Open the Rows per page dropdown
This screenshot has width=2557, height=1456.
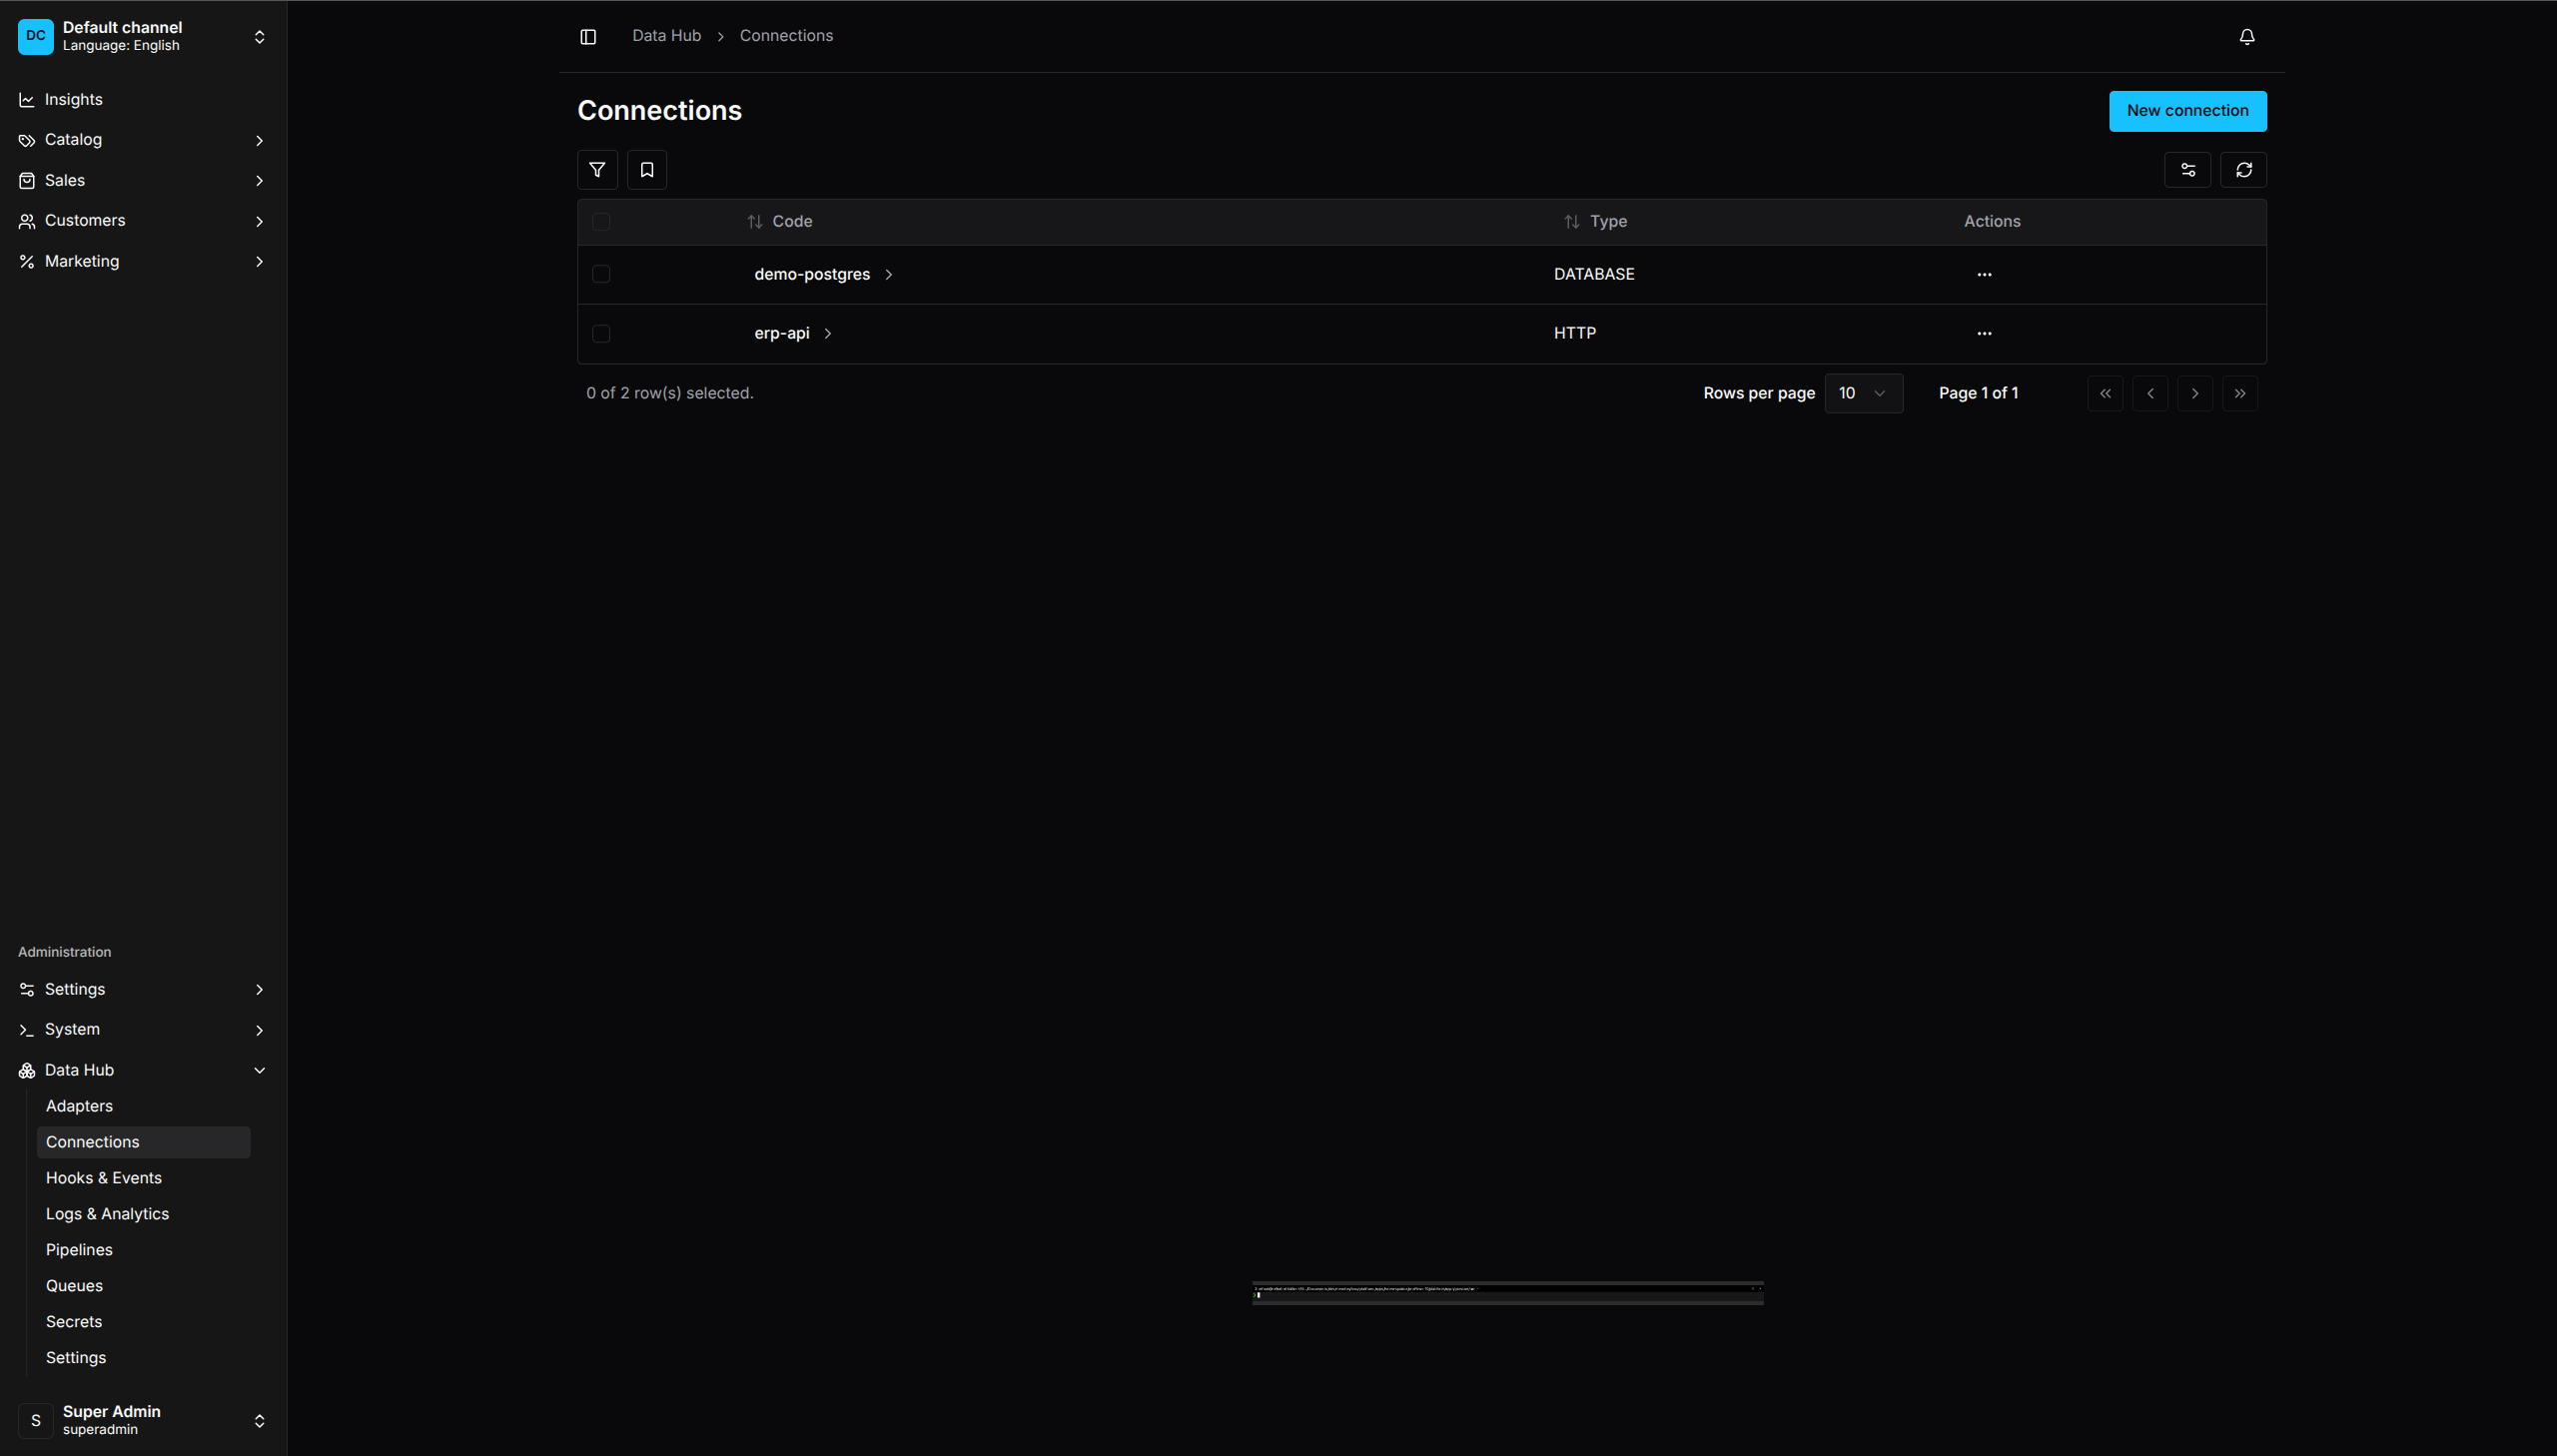(x=1862, y=394)
